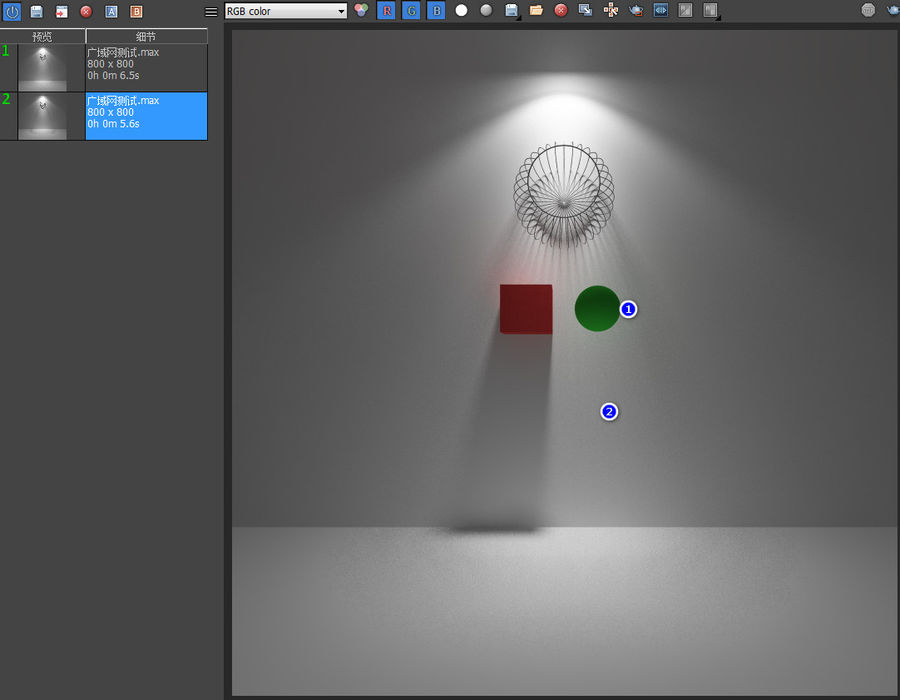Clear the frame buffer image

tap(561, 10)
